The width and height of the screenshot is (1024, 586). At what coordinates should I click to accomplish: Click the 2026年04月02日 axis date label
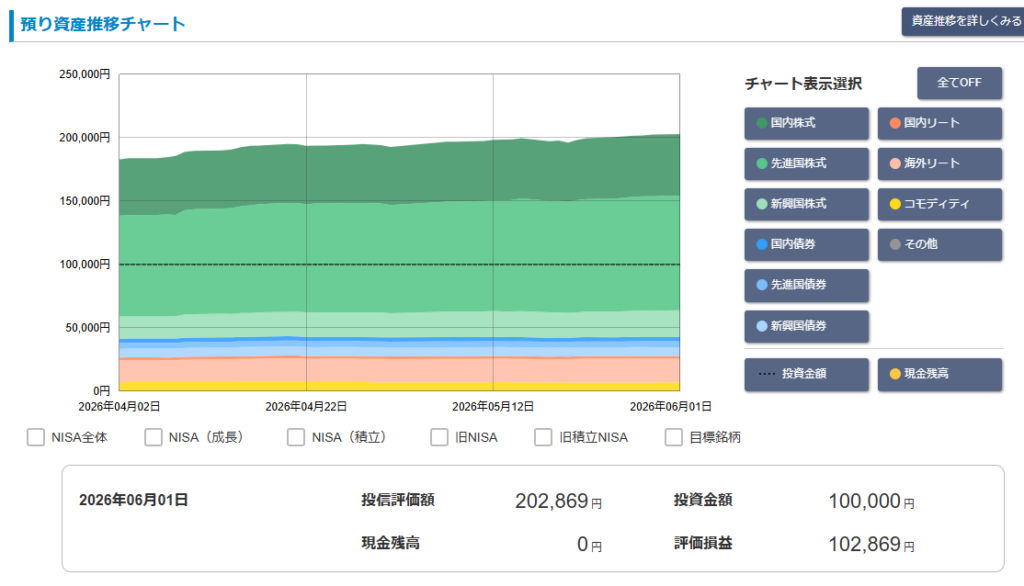tap(119, 406)
